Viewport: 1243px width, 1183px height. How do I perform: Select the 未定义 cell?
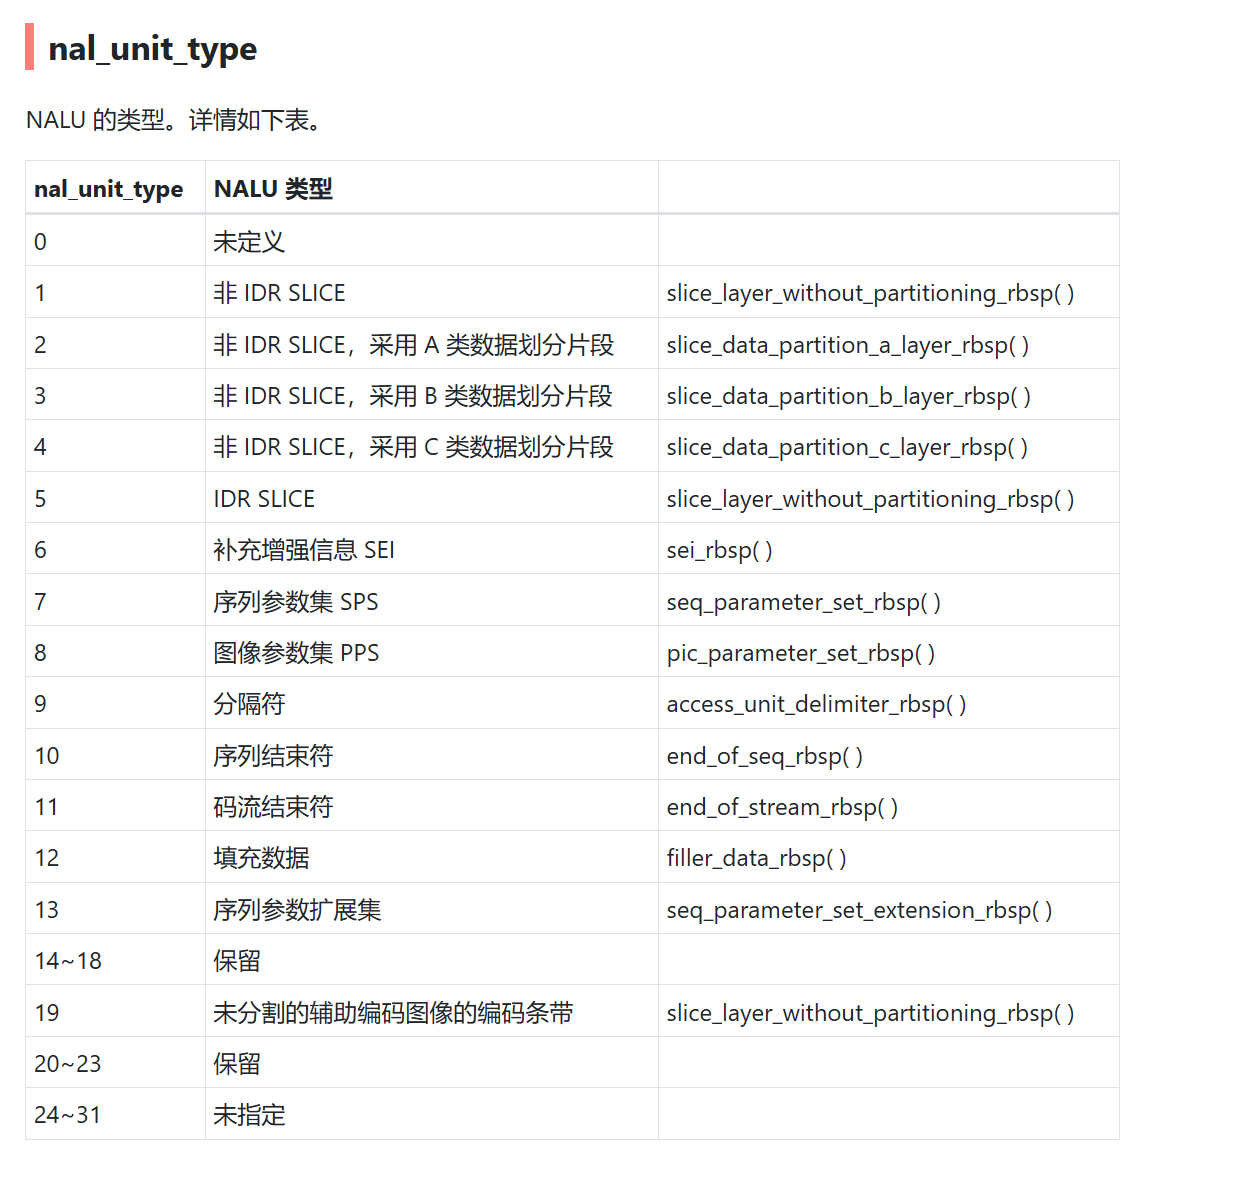click(x=249, y=242)
